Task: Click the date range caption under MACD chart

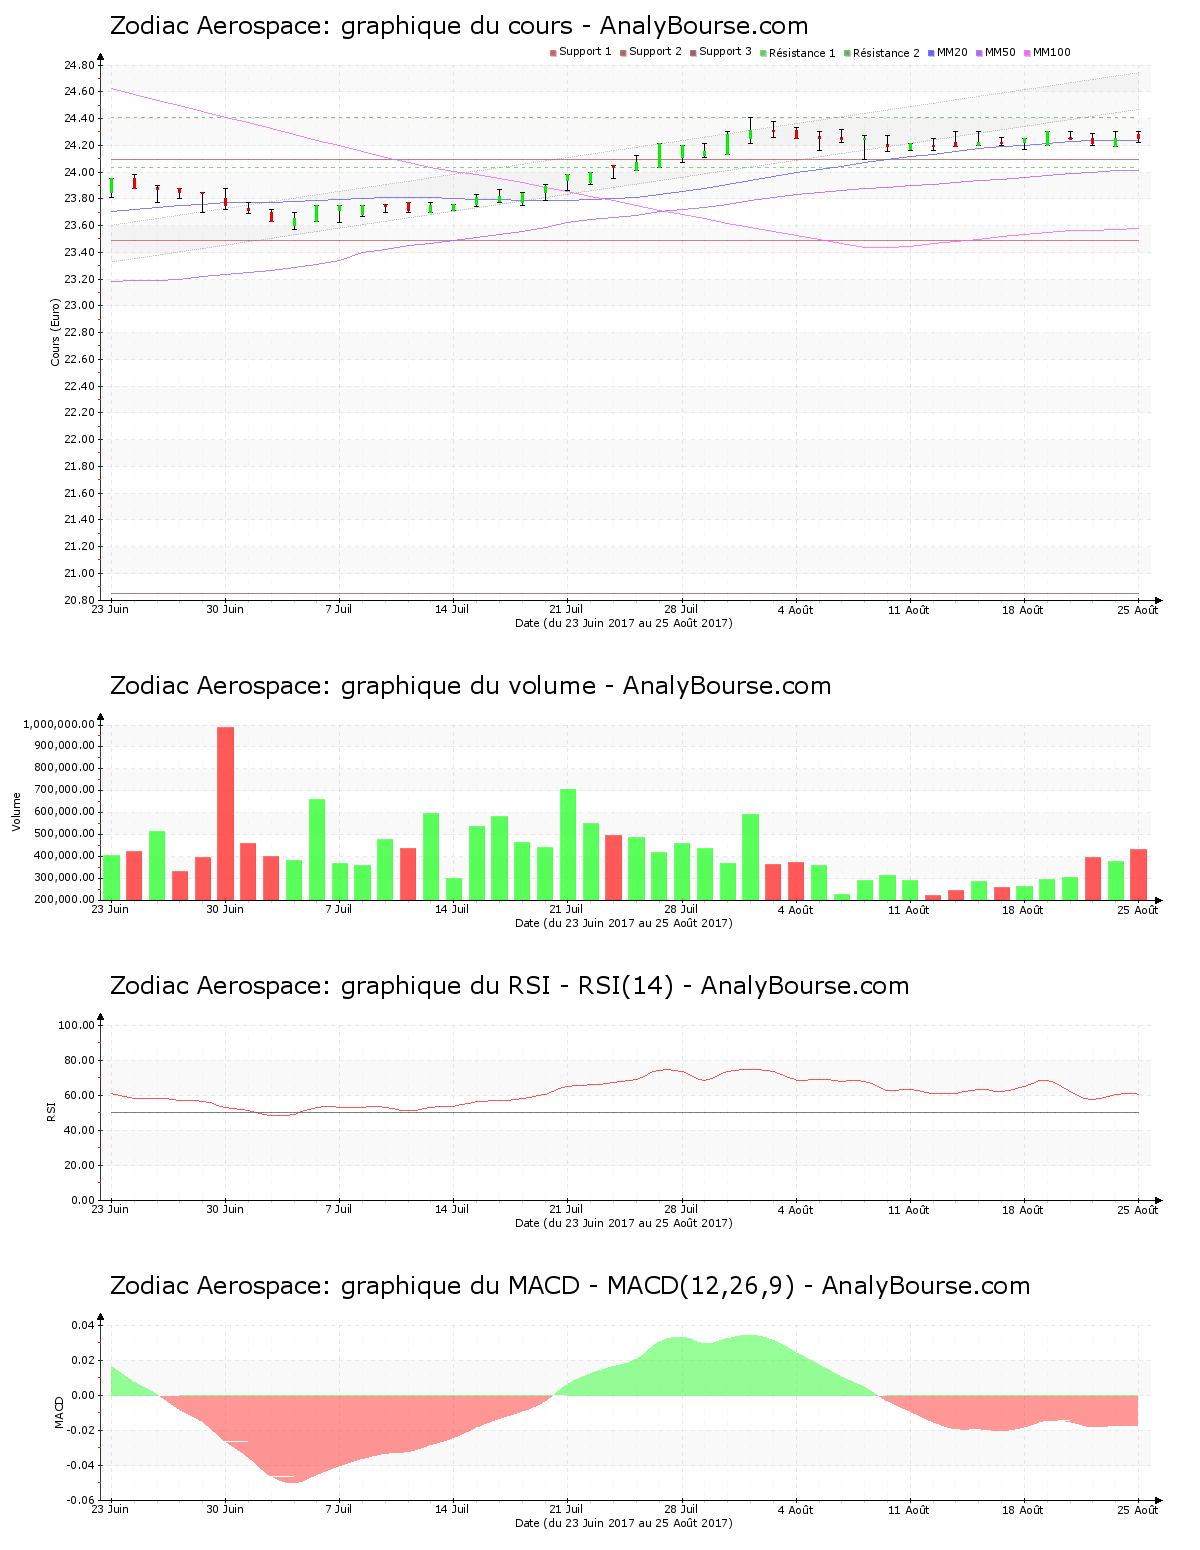Action: (624, 1523)
